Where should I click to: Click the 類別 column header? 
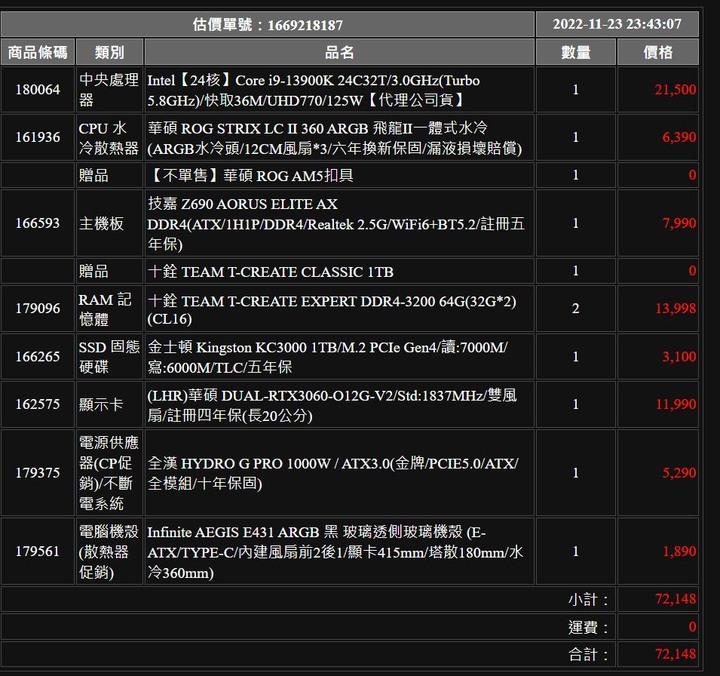click(x=109, y=52)
